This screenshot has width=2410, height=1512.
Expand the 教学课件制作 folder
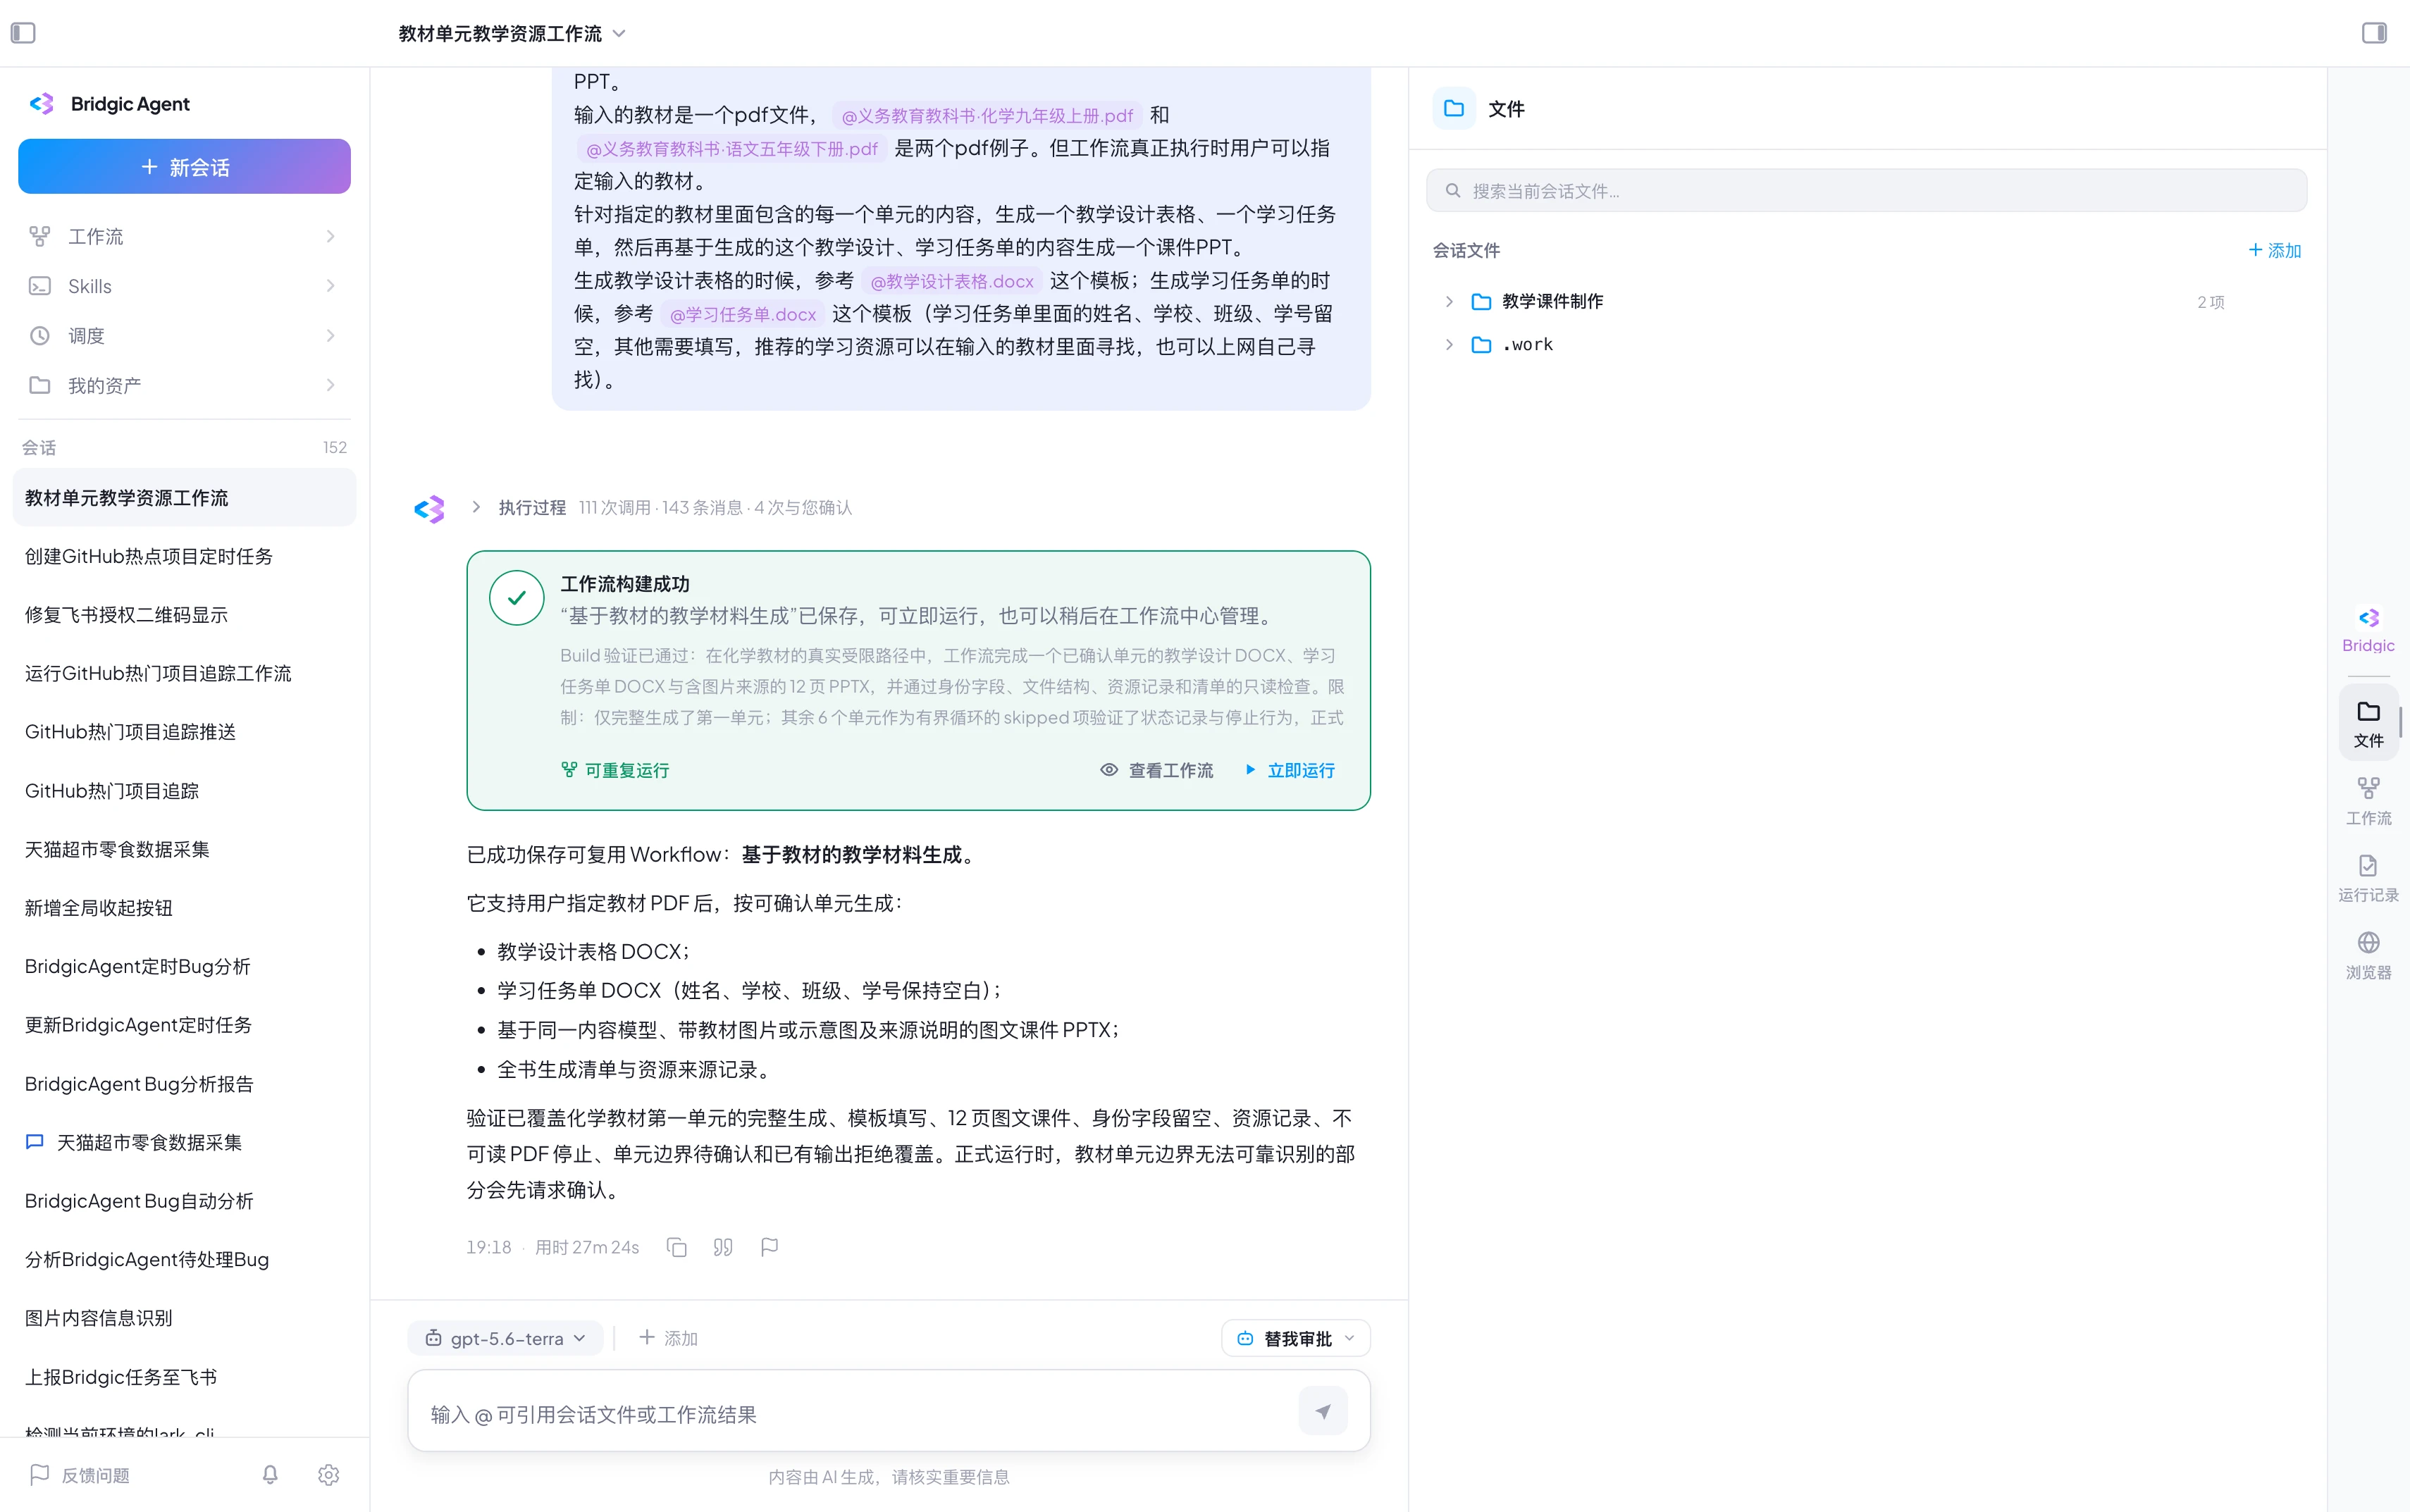(x=1449, y=301)
